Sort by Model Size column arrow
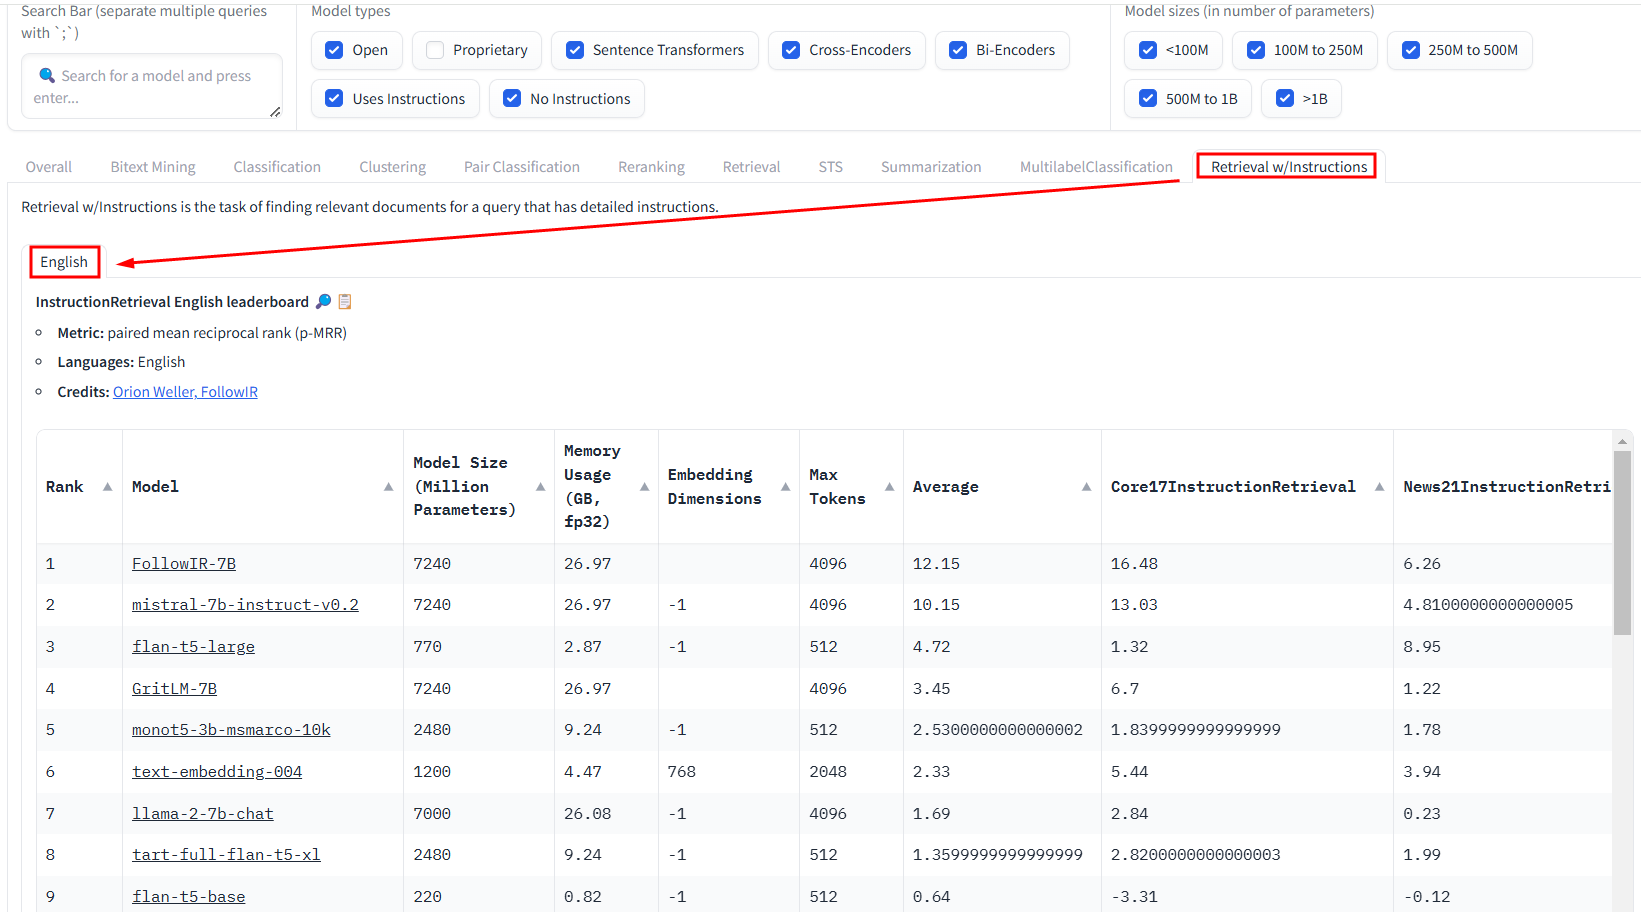The width and height of the screenshot is (1641, 912). (540, 487)
